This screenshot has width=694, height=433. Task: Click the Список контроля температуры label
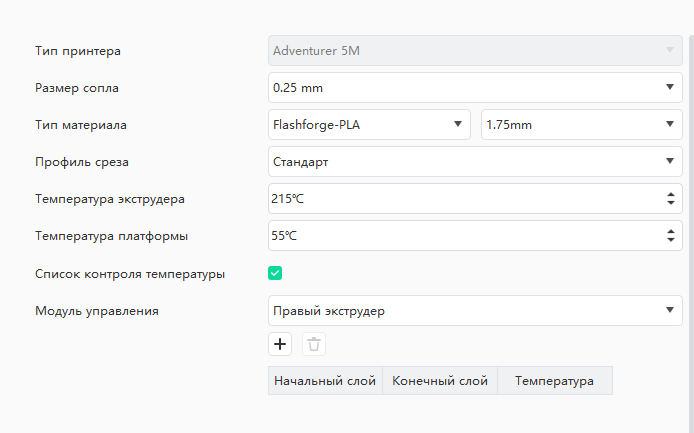click(130, 274)
